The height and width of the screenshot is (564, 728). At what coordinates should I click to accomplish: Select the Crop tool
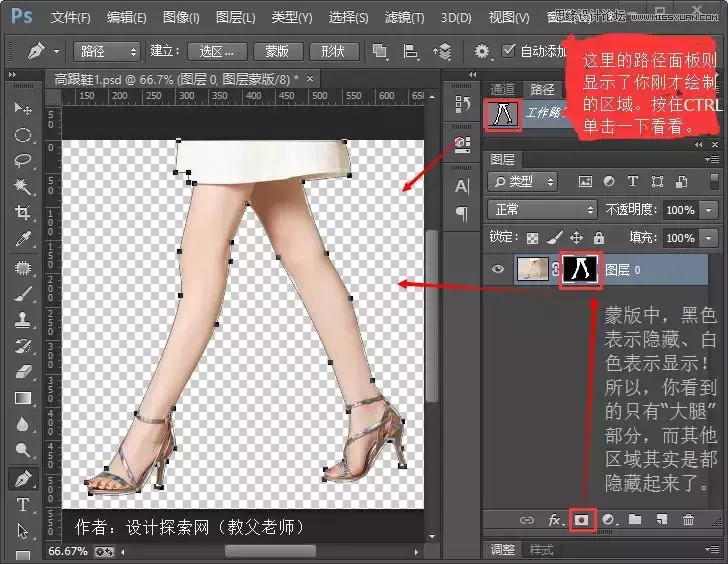[23, 213]
